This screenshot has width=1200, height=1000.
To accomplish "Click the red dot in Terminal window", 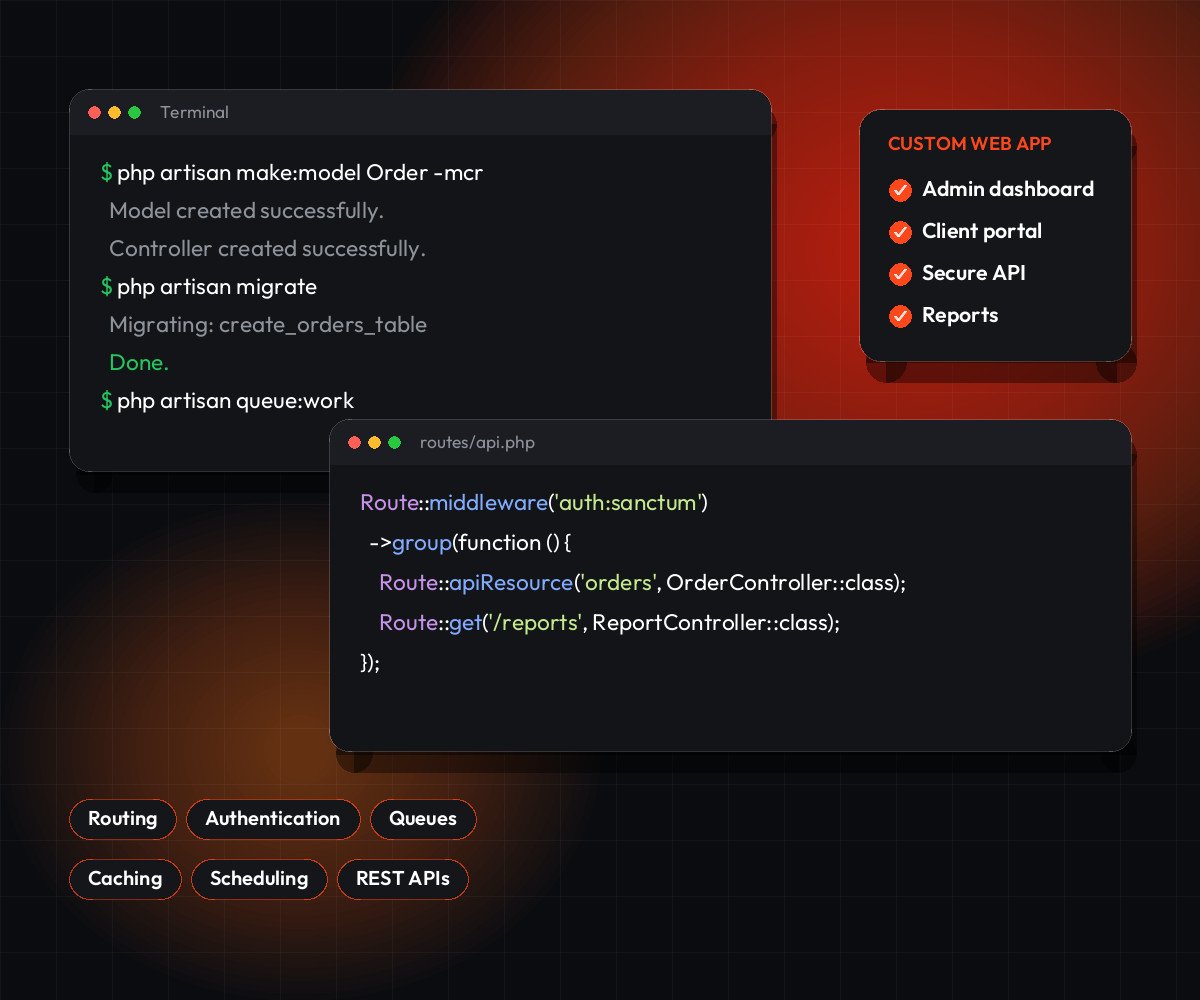I will coord(95,113).
